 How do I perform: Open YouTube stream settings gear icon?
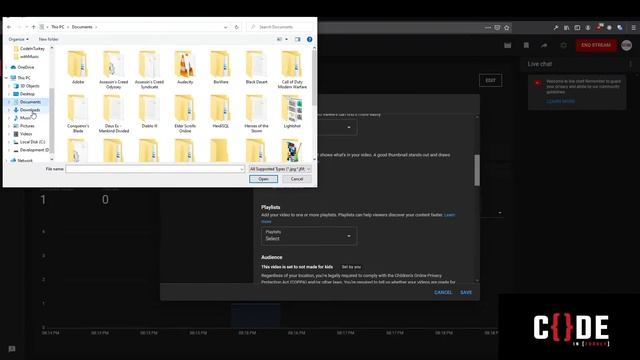[x=563, y=45]
